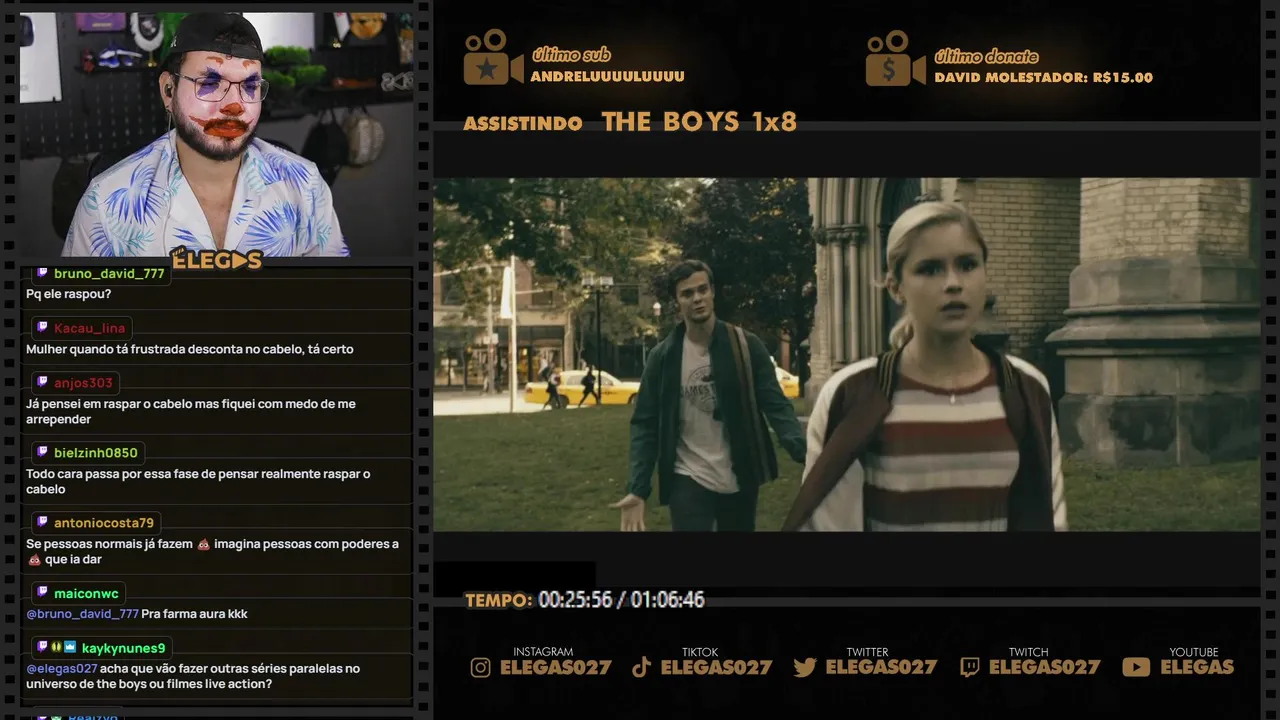This screenshot has height=720, width=1280.
Task: Click the streamer webcam feed
Action: (216, 134)
